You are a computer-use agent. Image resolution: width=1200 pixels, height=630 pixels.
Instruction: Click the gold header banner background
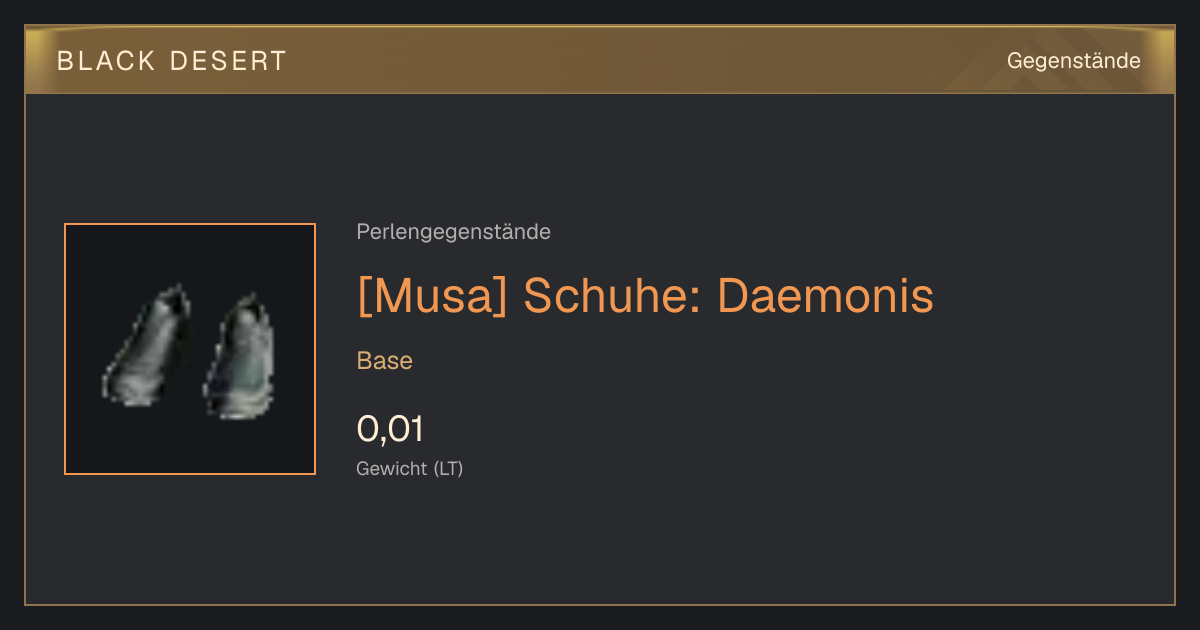(600, 61)
